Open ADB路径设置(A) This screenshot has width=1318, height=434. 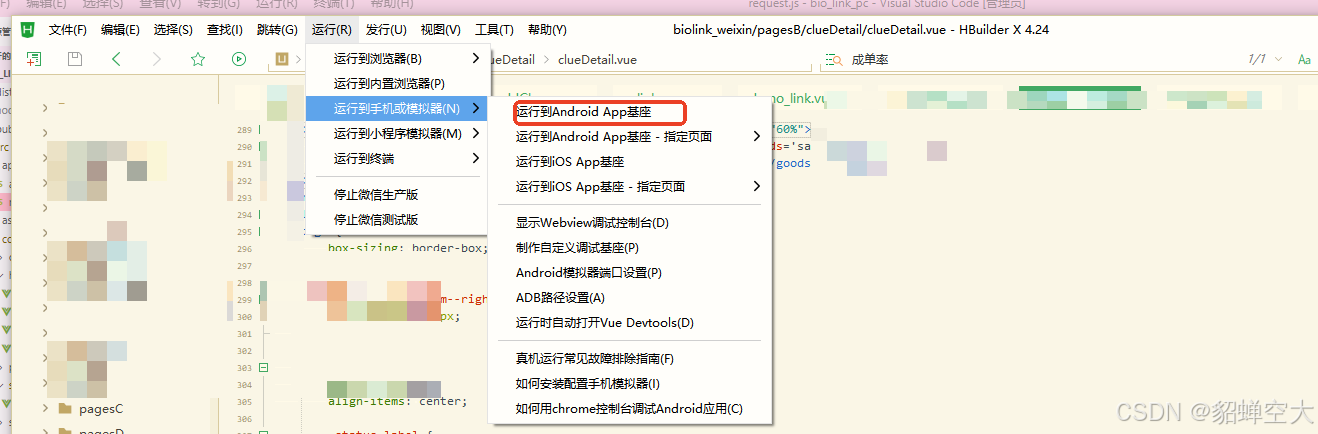pyautogui.click(x=629, y=297)
